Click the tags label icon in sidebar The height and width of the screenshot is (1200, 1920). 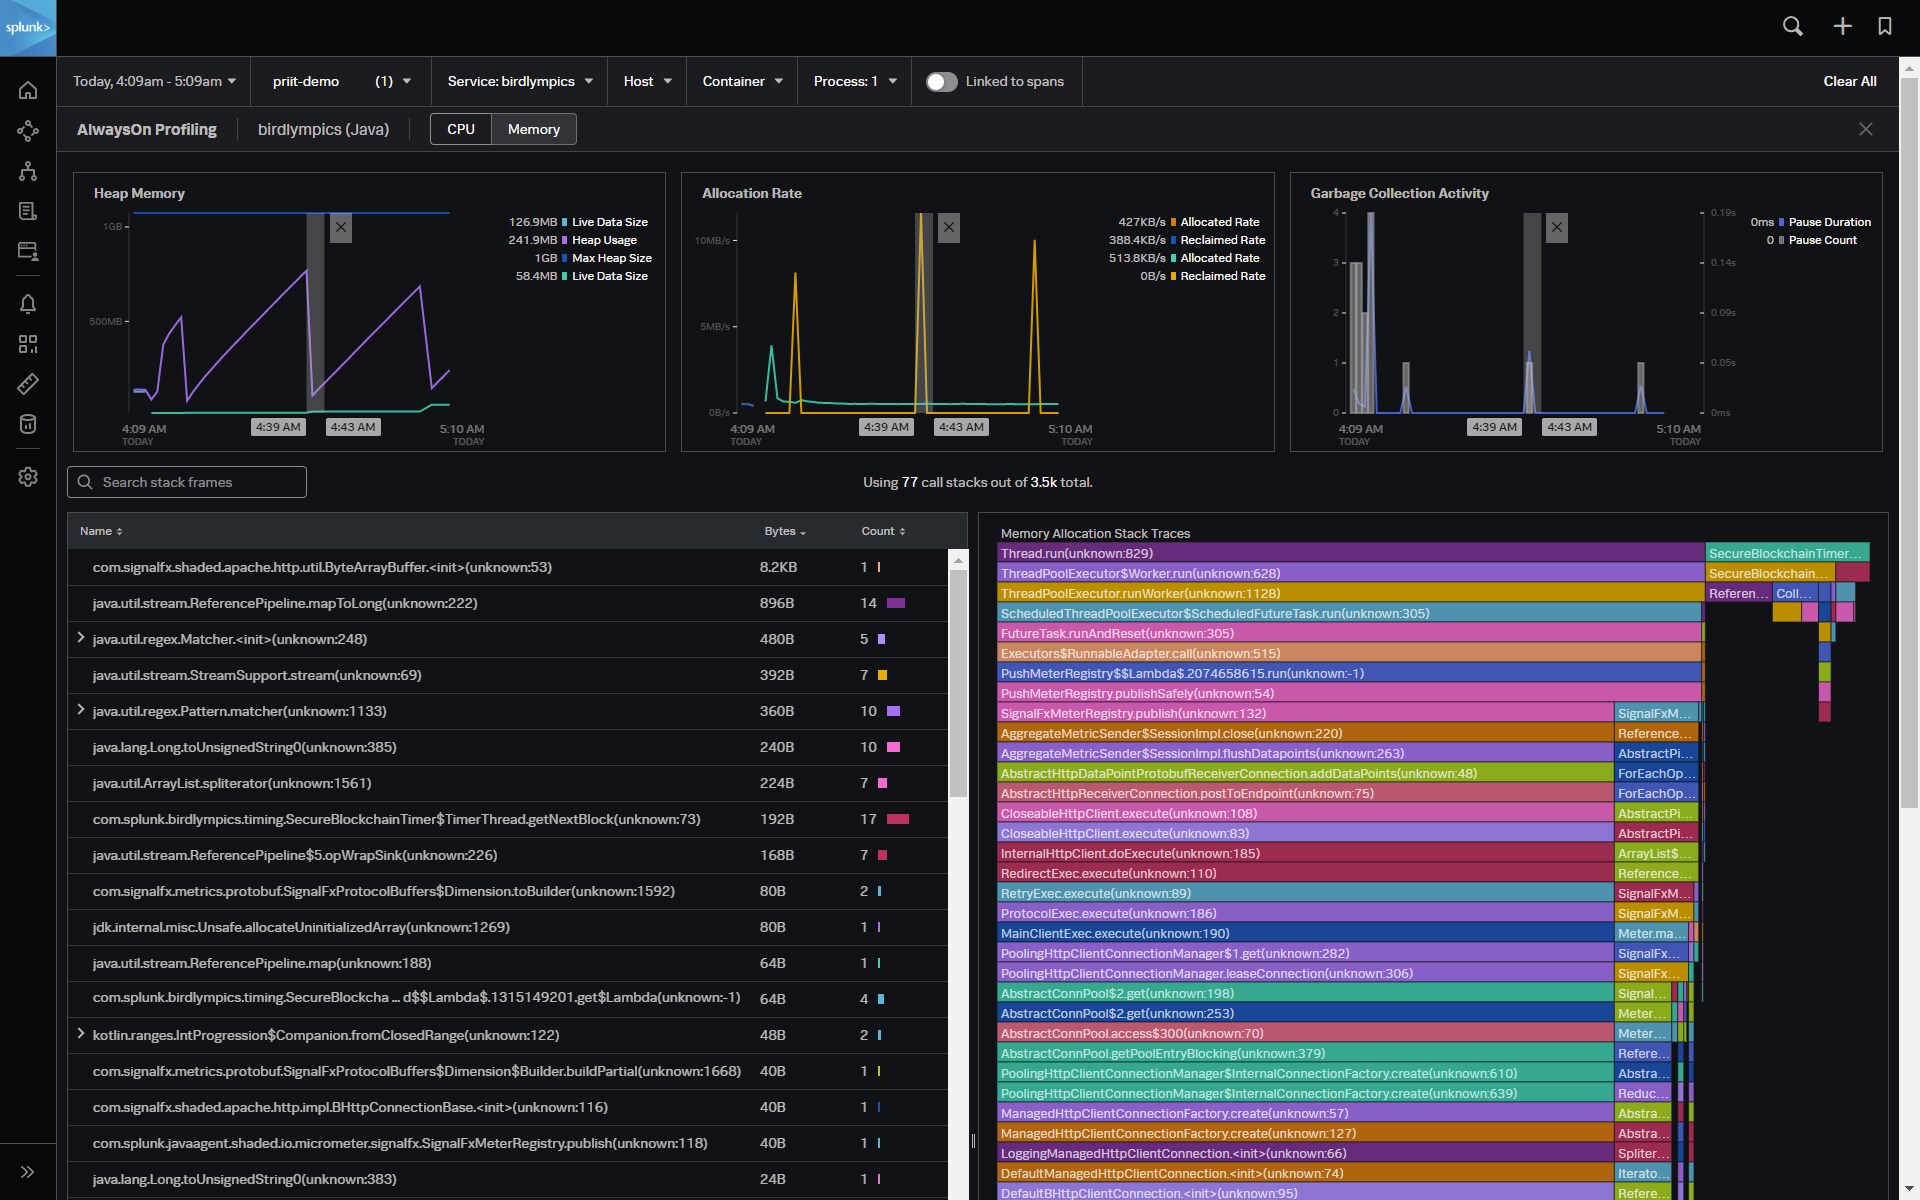pos(28,384)
